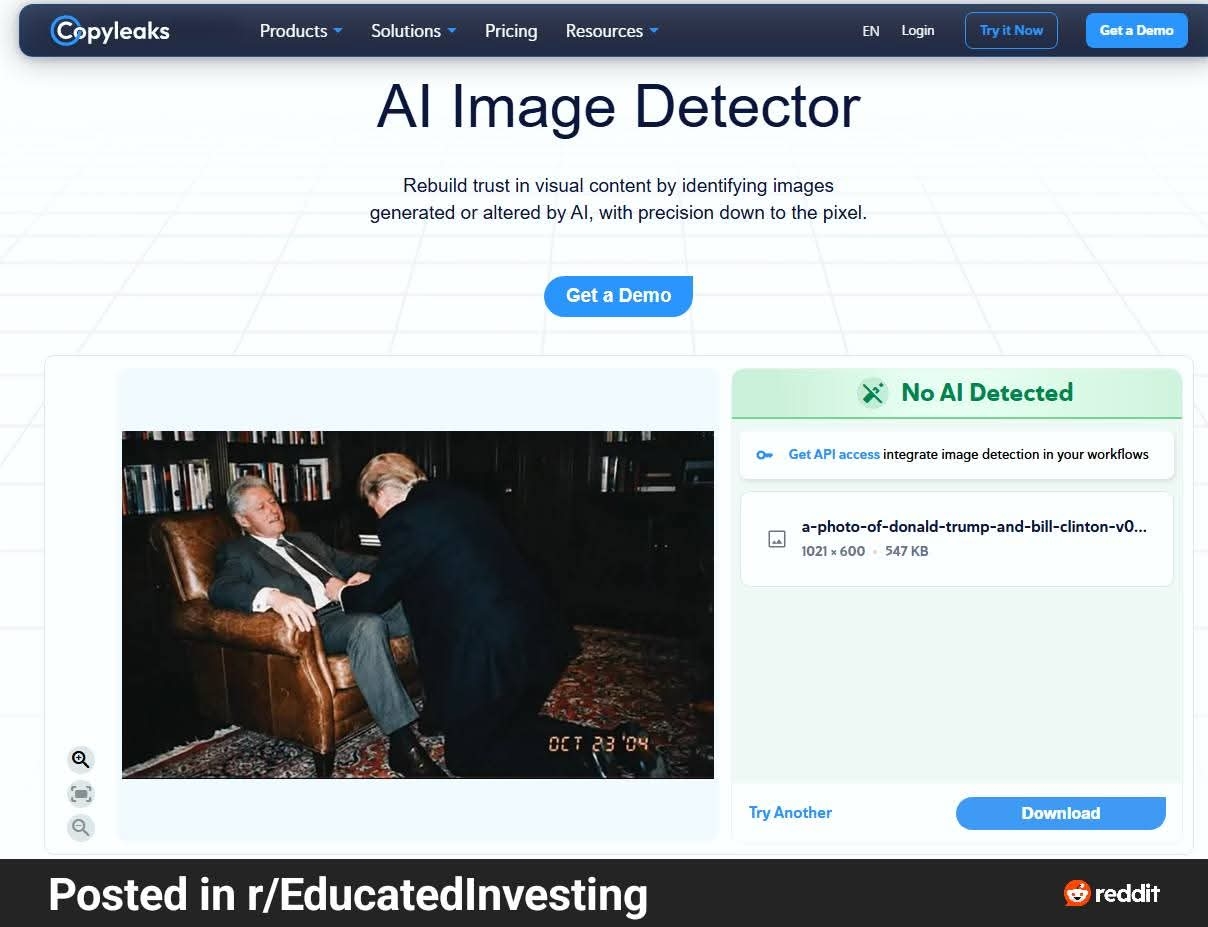1208x927 pixels.
Task: Go to the Pricing page
Action: coord(511,31)
